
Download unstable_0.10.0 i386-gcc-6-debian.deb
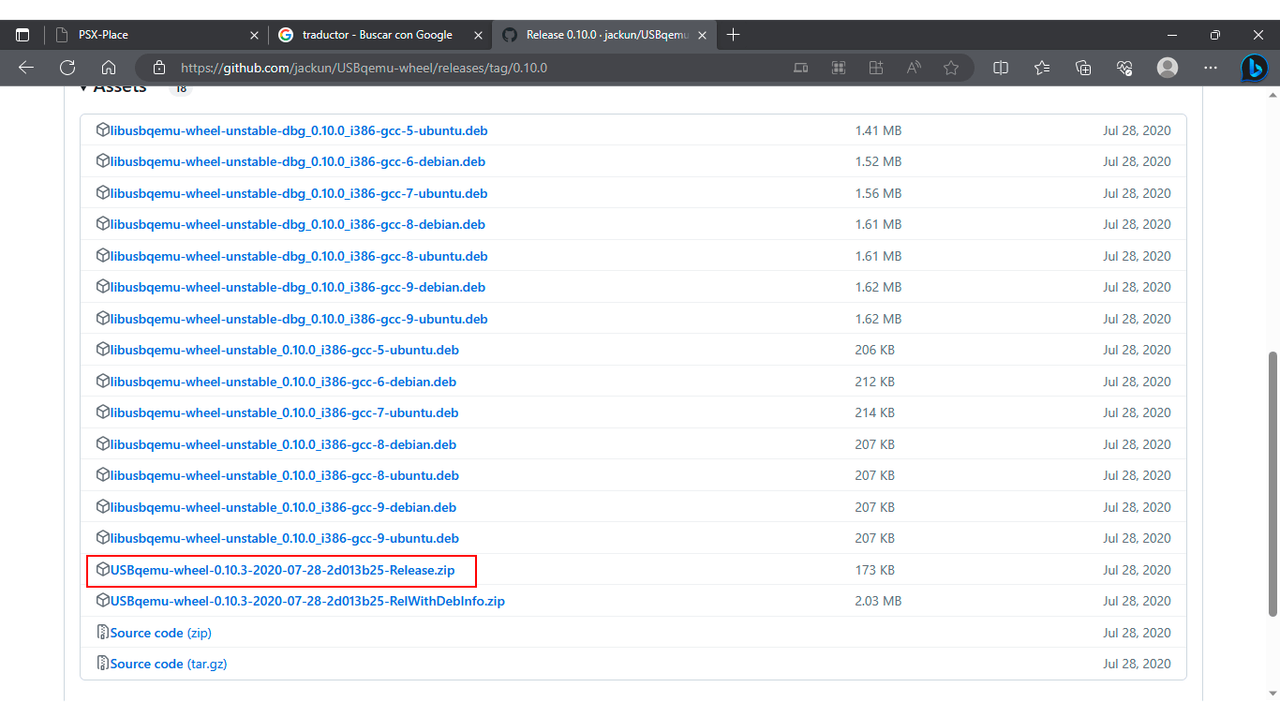coord(283,381)
